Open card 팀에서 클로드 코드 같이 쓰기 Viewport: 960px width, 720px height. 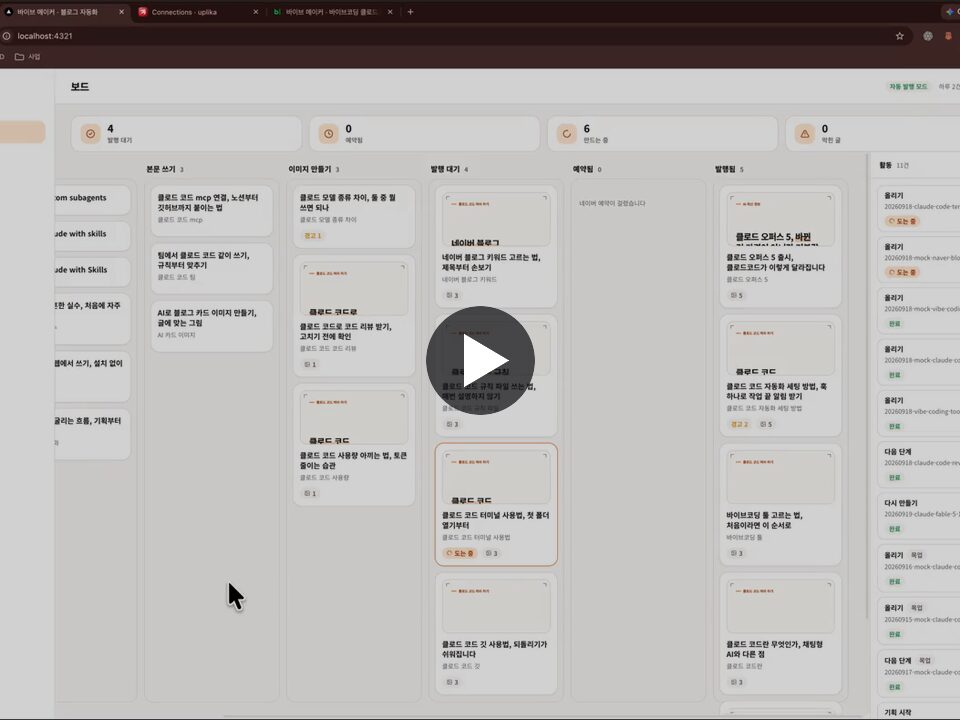pyautogui.click(x=212, y=268)
